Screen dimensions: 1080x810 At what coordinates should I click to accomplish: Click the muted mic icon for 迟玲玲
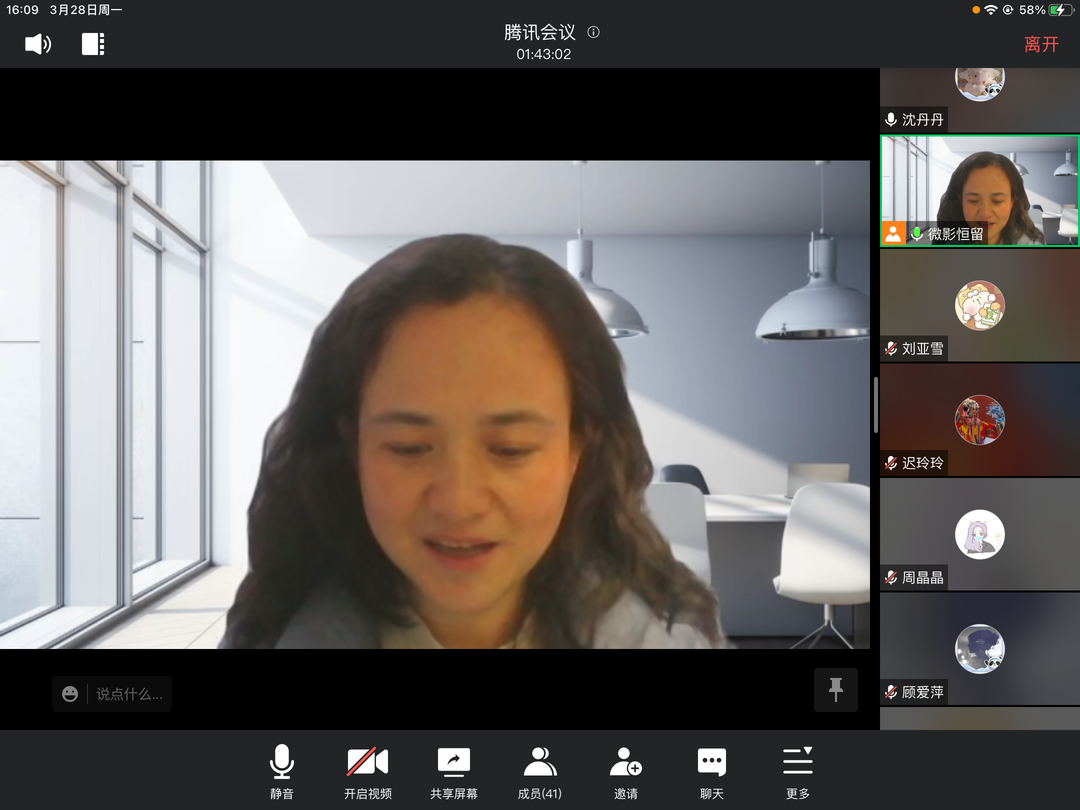891,463
